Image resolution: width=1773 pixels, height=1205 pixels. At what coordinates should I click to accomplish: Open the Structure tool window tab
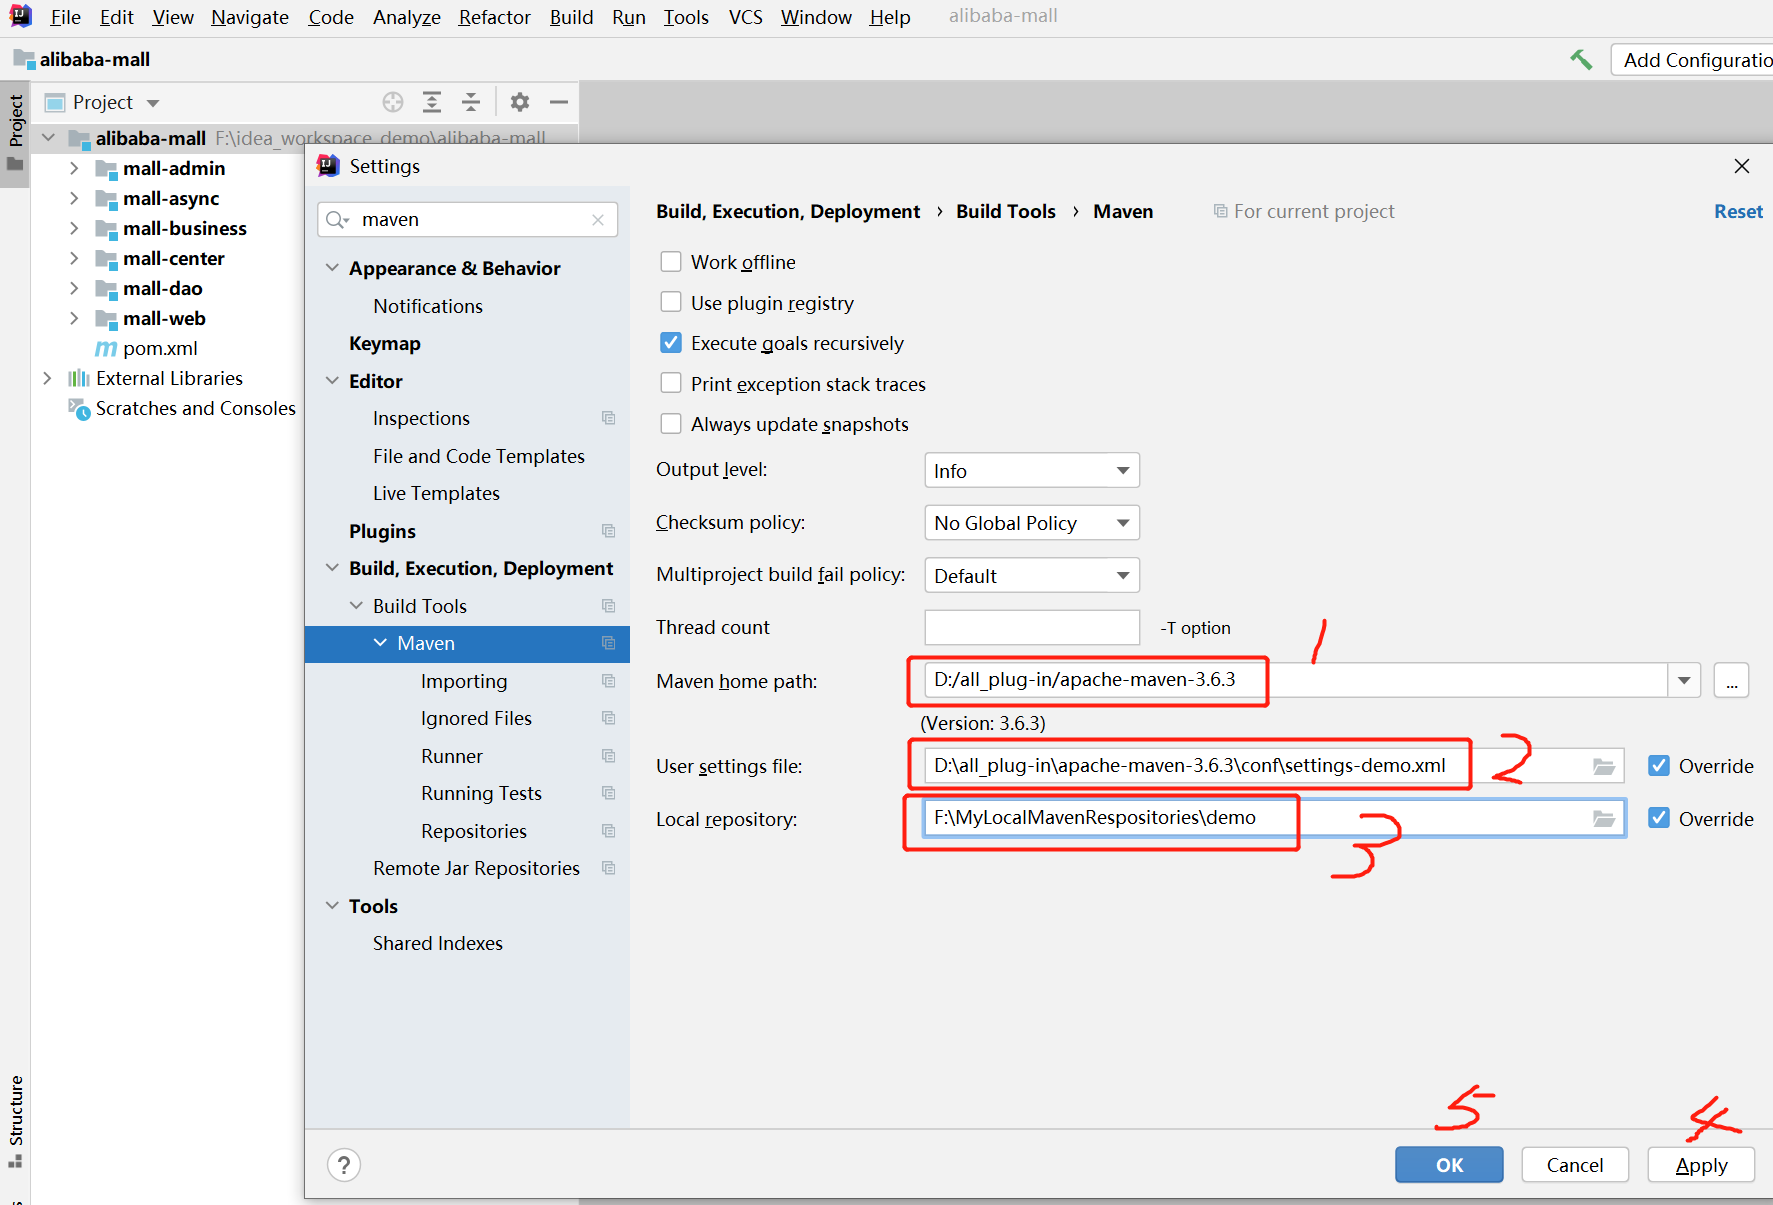click(16, 1120)
